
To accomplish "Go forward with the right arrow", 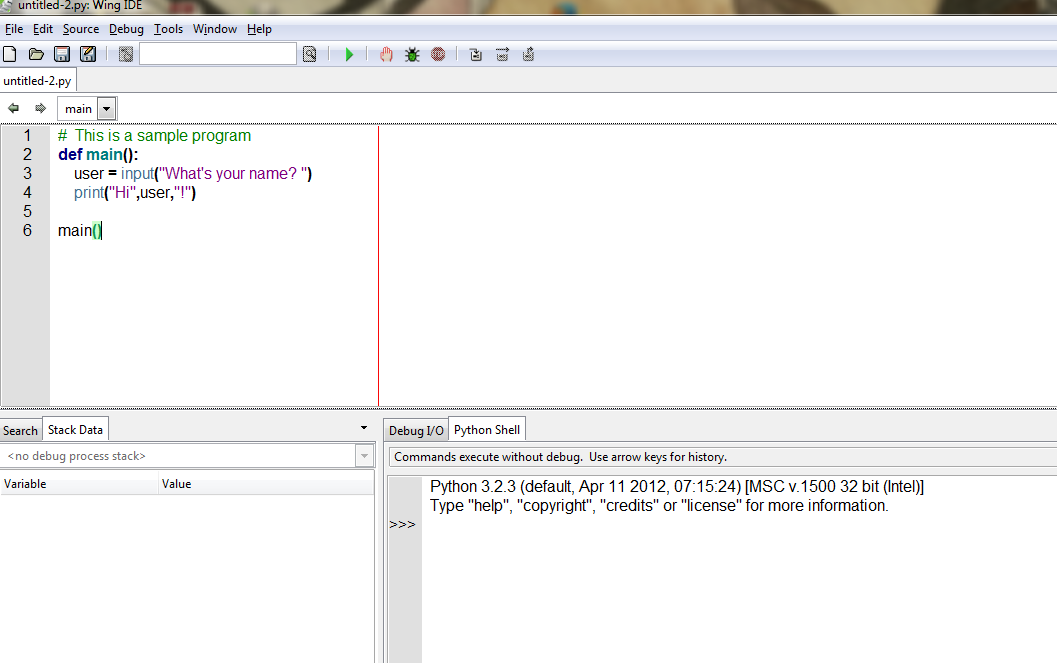I will (x=40, y=108).
